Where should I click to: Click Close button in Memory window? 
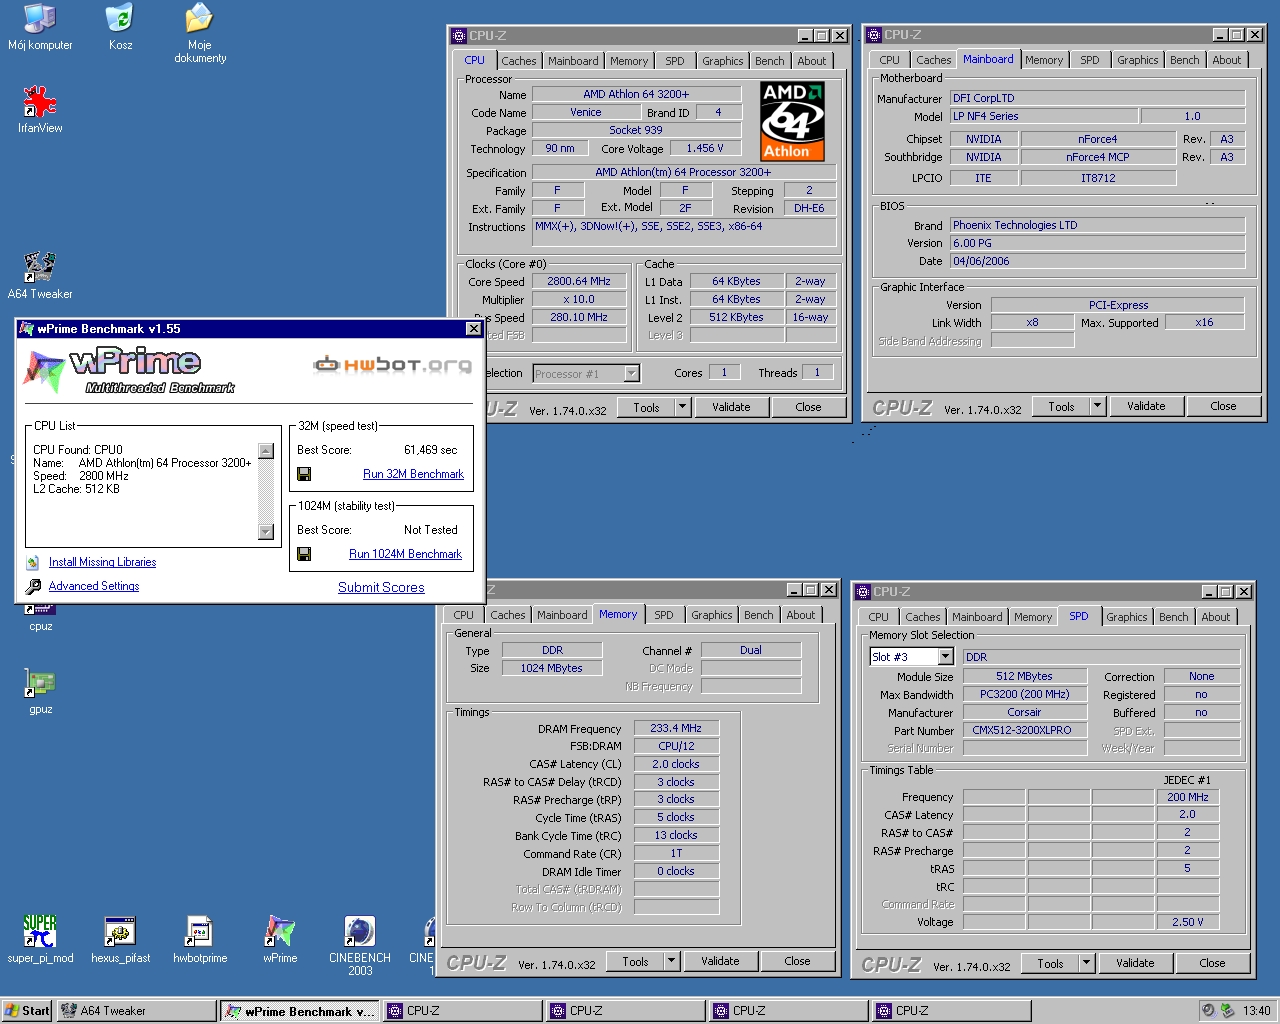coord(797,961)
